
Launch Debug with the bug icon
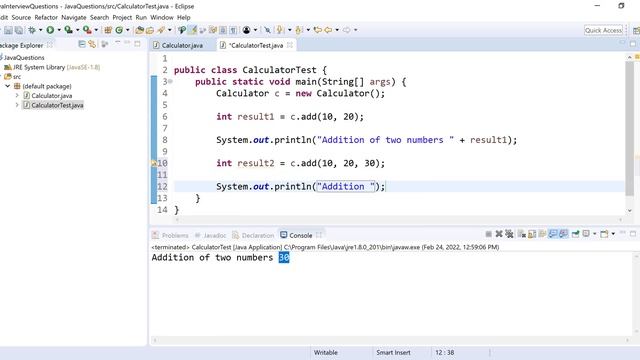32,30
